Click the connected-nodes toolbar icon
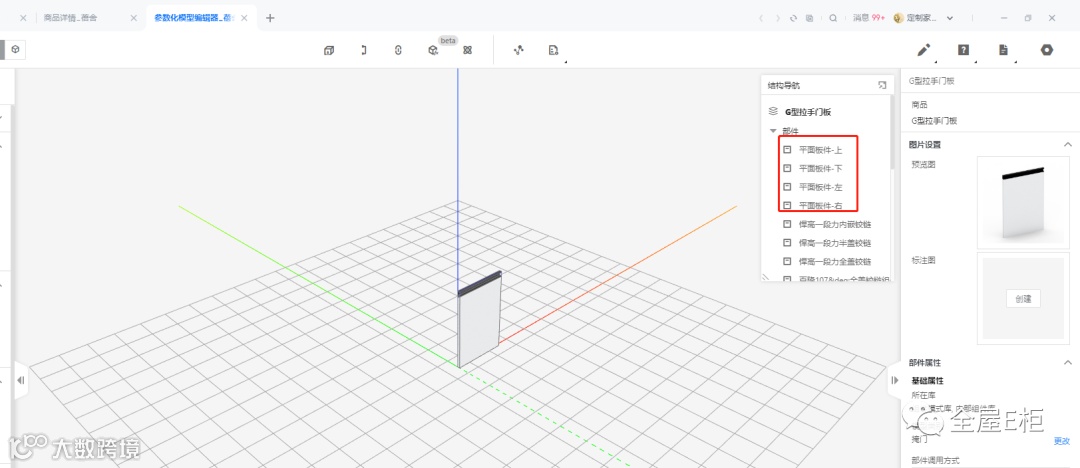Viewport: 1080px width, 468px height. 519,50
